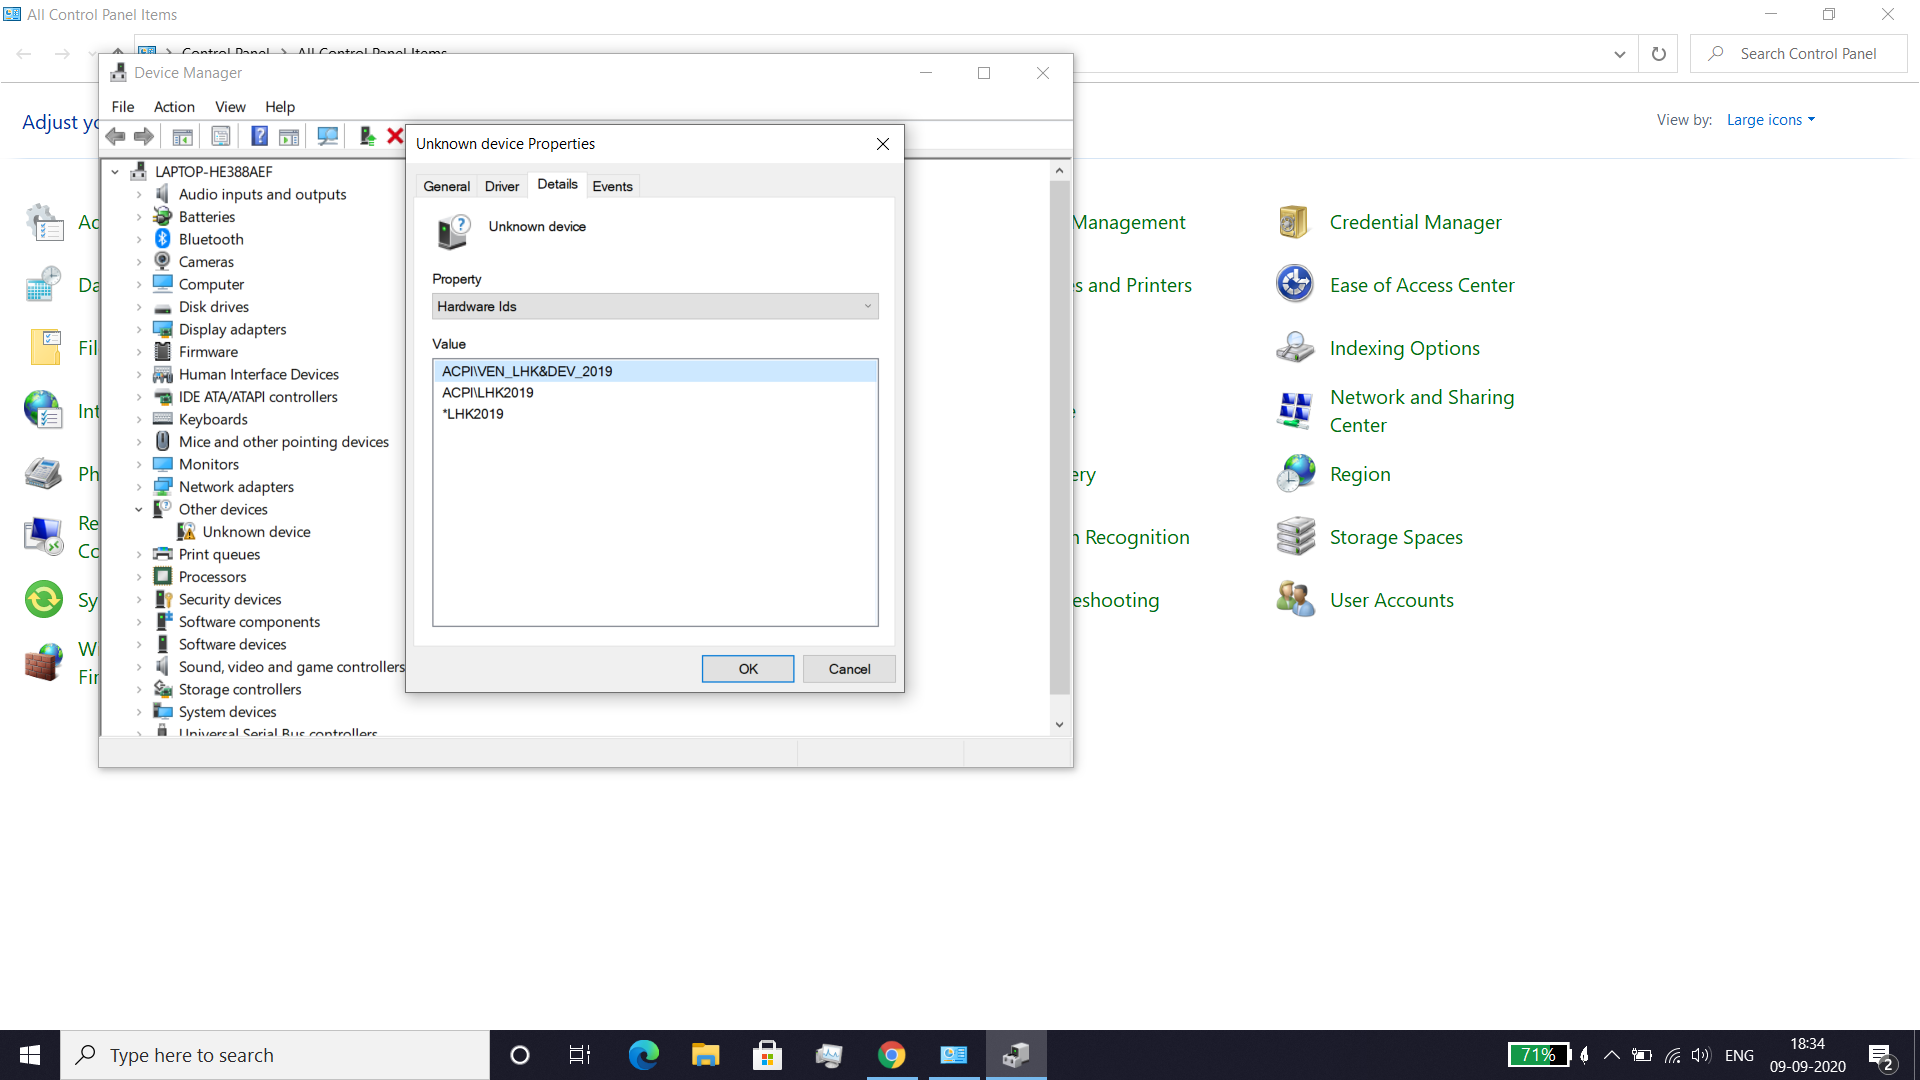Click the update driver icon in toolbar
This screenshot has width=1920, height=1080.
click(x=368, y=136)
